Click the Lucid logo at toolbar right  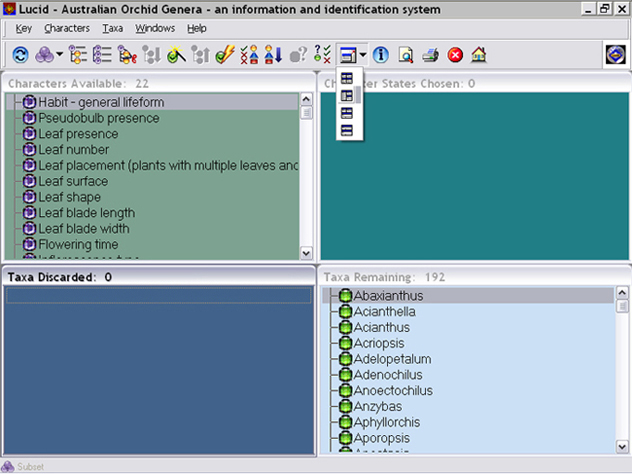point(615,54)
